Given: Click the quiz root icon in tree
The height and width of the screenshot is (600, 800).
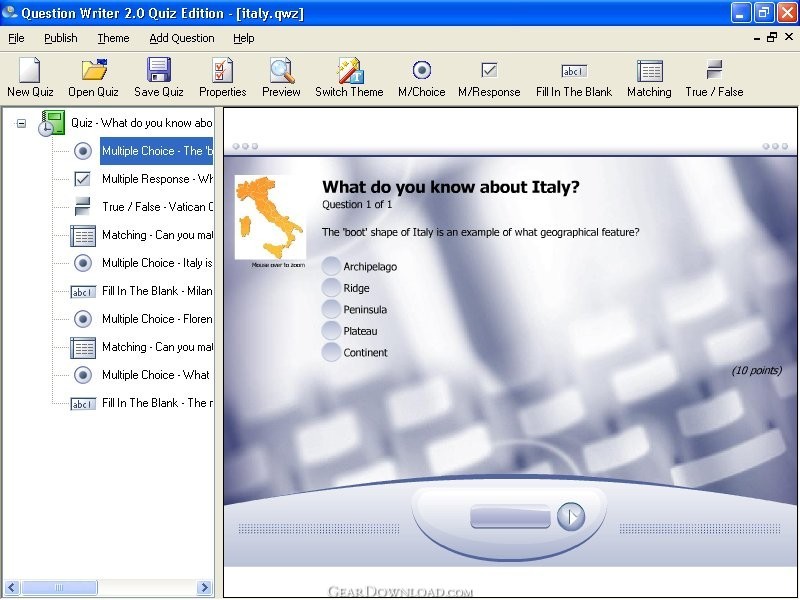Looking at the screenshot, I should point(52,123).
